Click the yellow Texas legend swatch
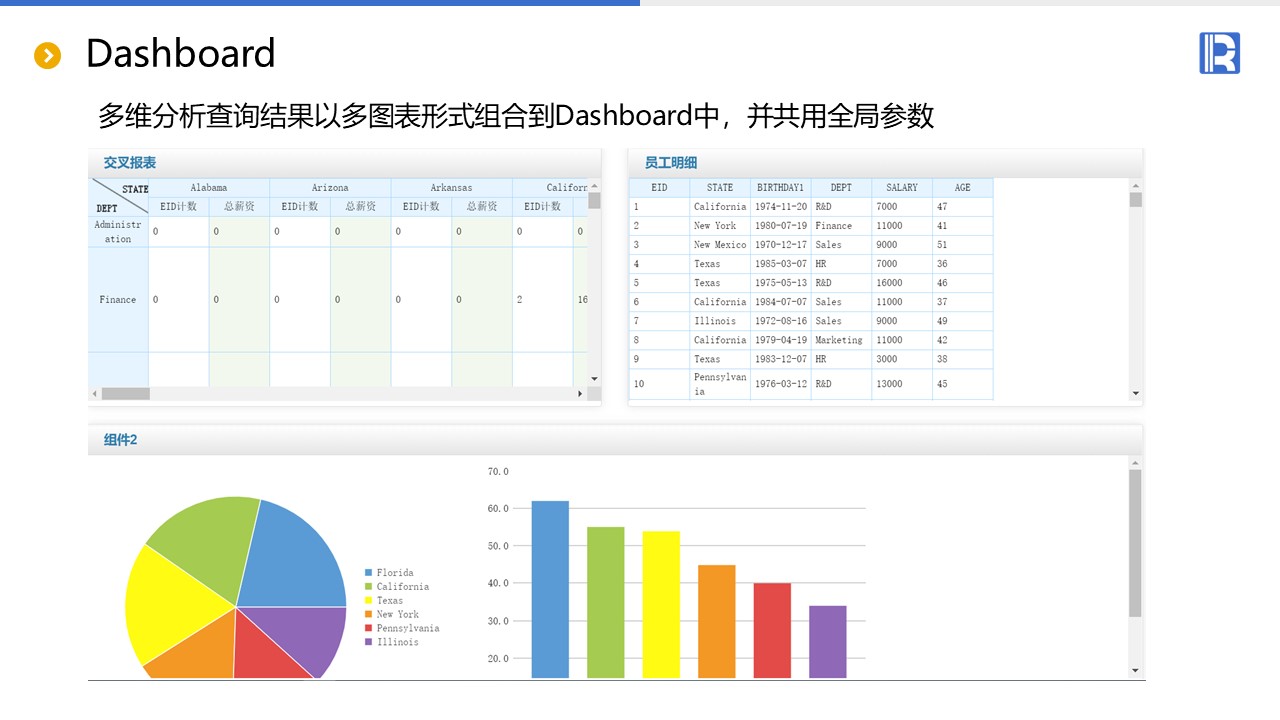Viewport: 1280px width, 720px height. (369, 601)
